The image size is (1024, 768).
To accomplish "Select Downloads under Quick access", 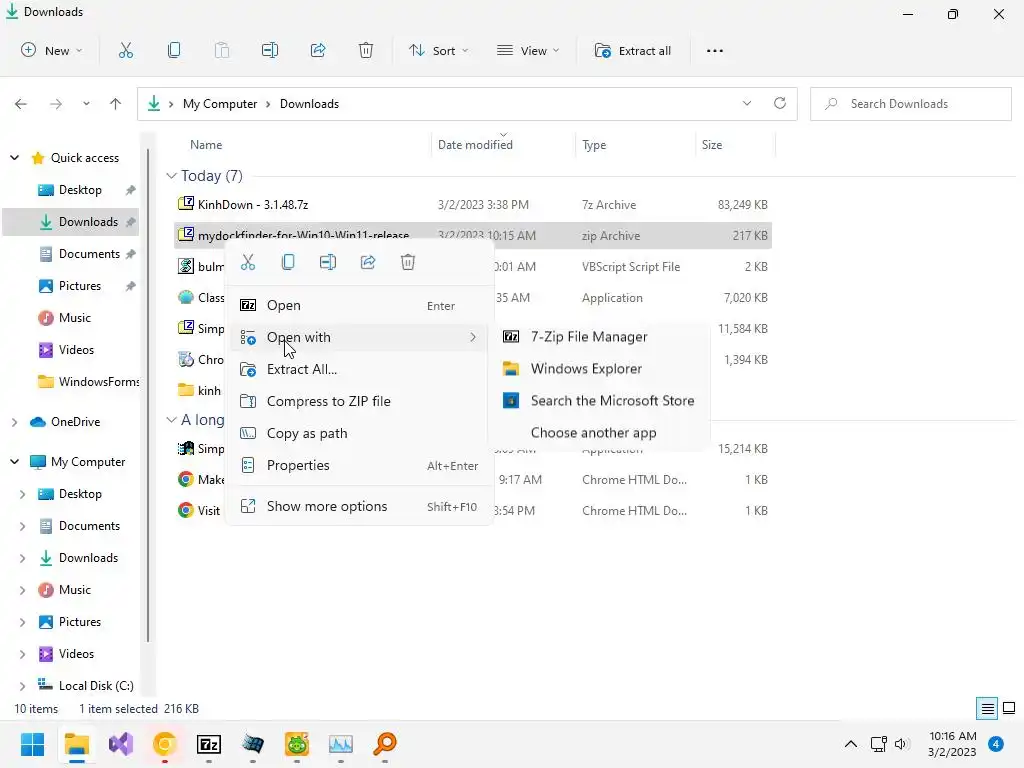I will point(71,222).
